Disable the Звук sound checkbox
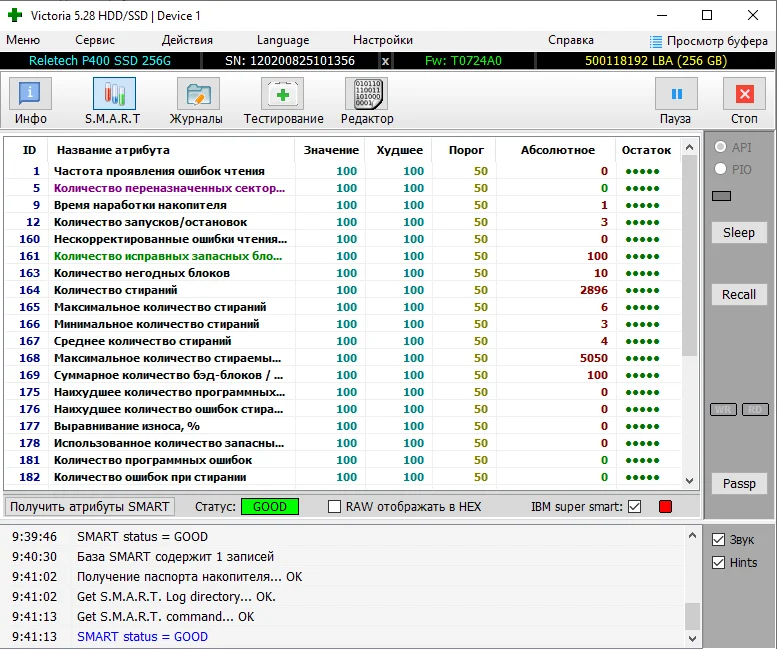 coord(718,540)
